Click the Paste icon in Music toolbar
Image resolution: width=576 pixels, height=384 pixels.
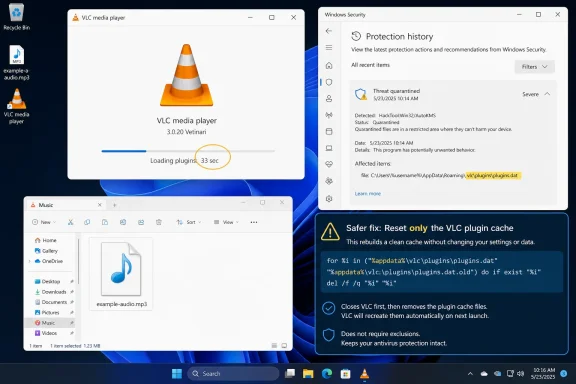105,222
